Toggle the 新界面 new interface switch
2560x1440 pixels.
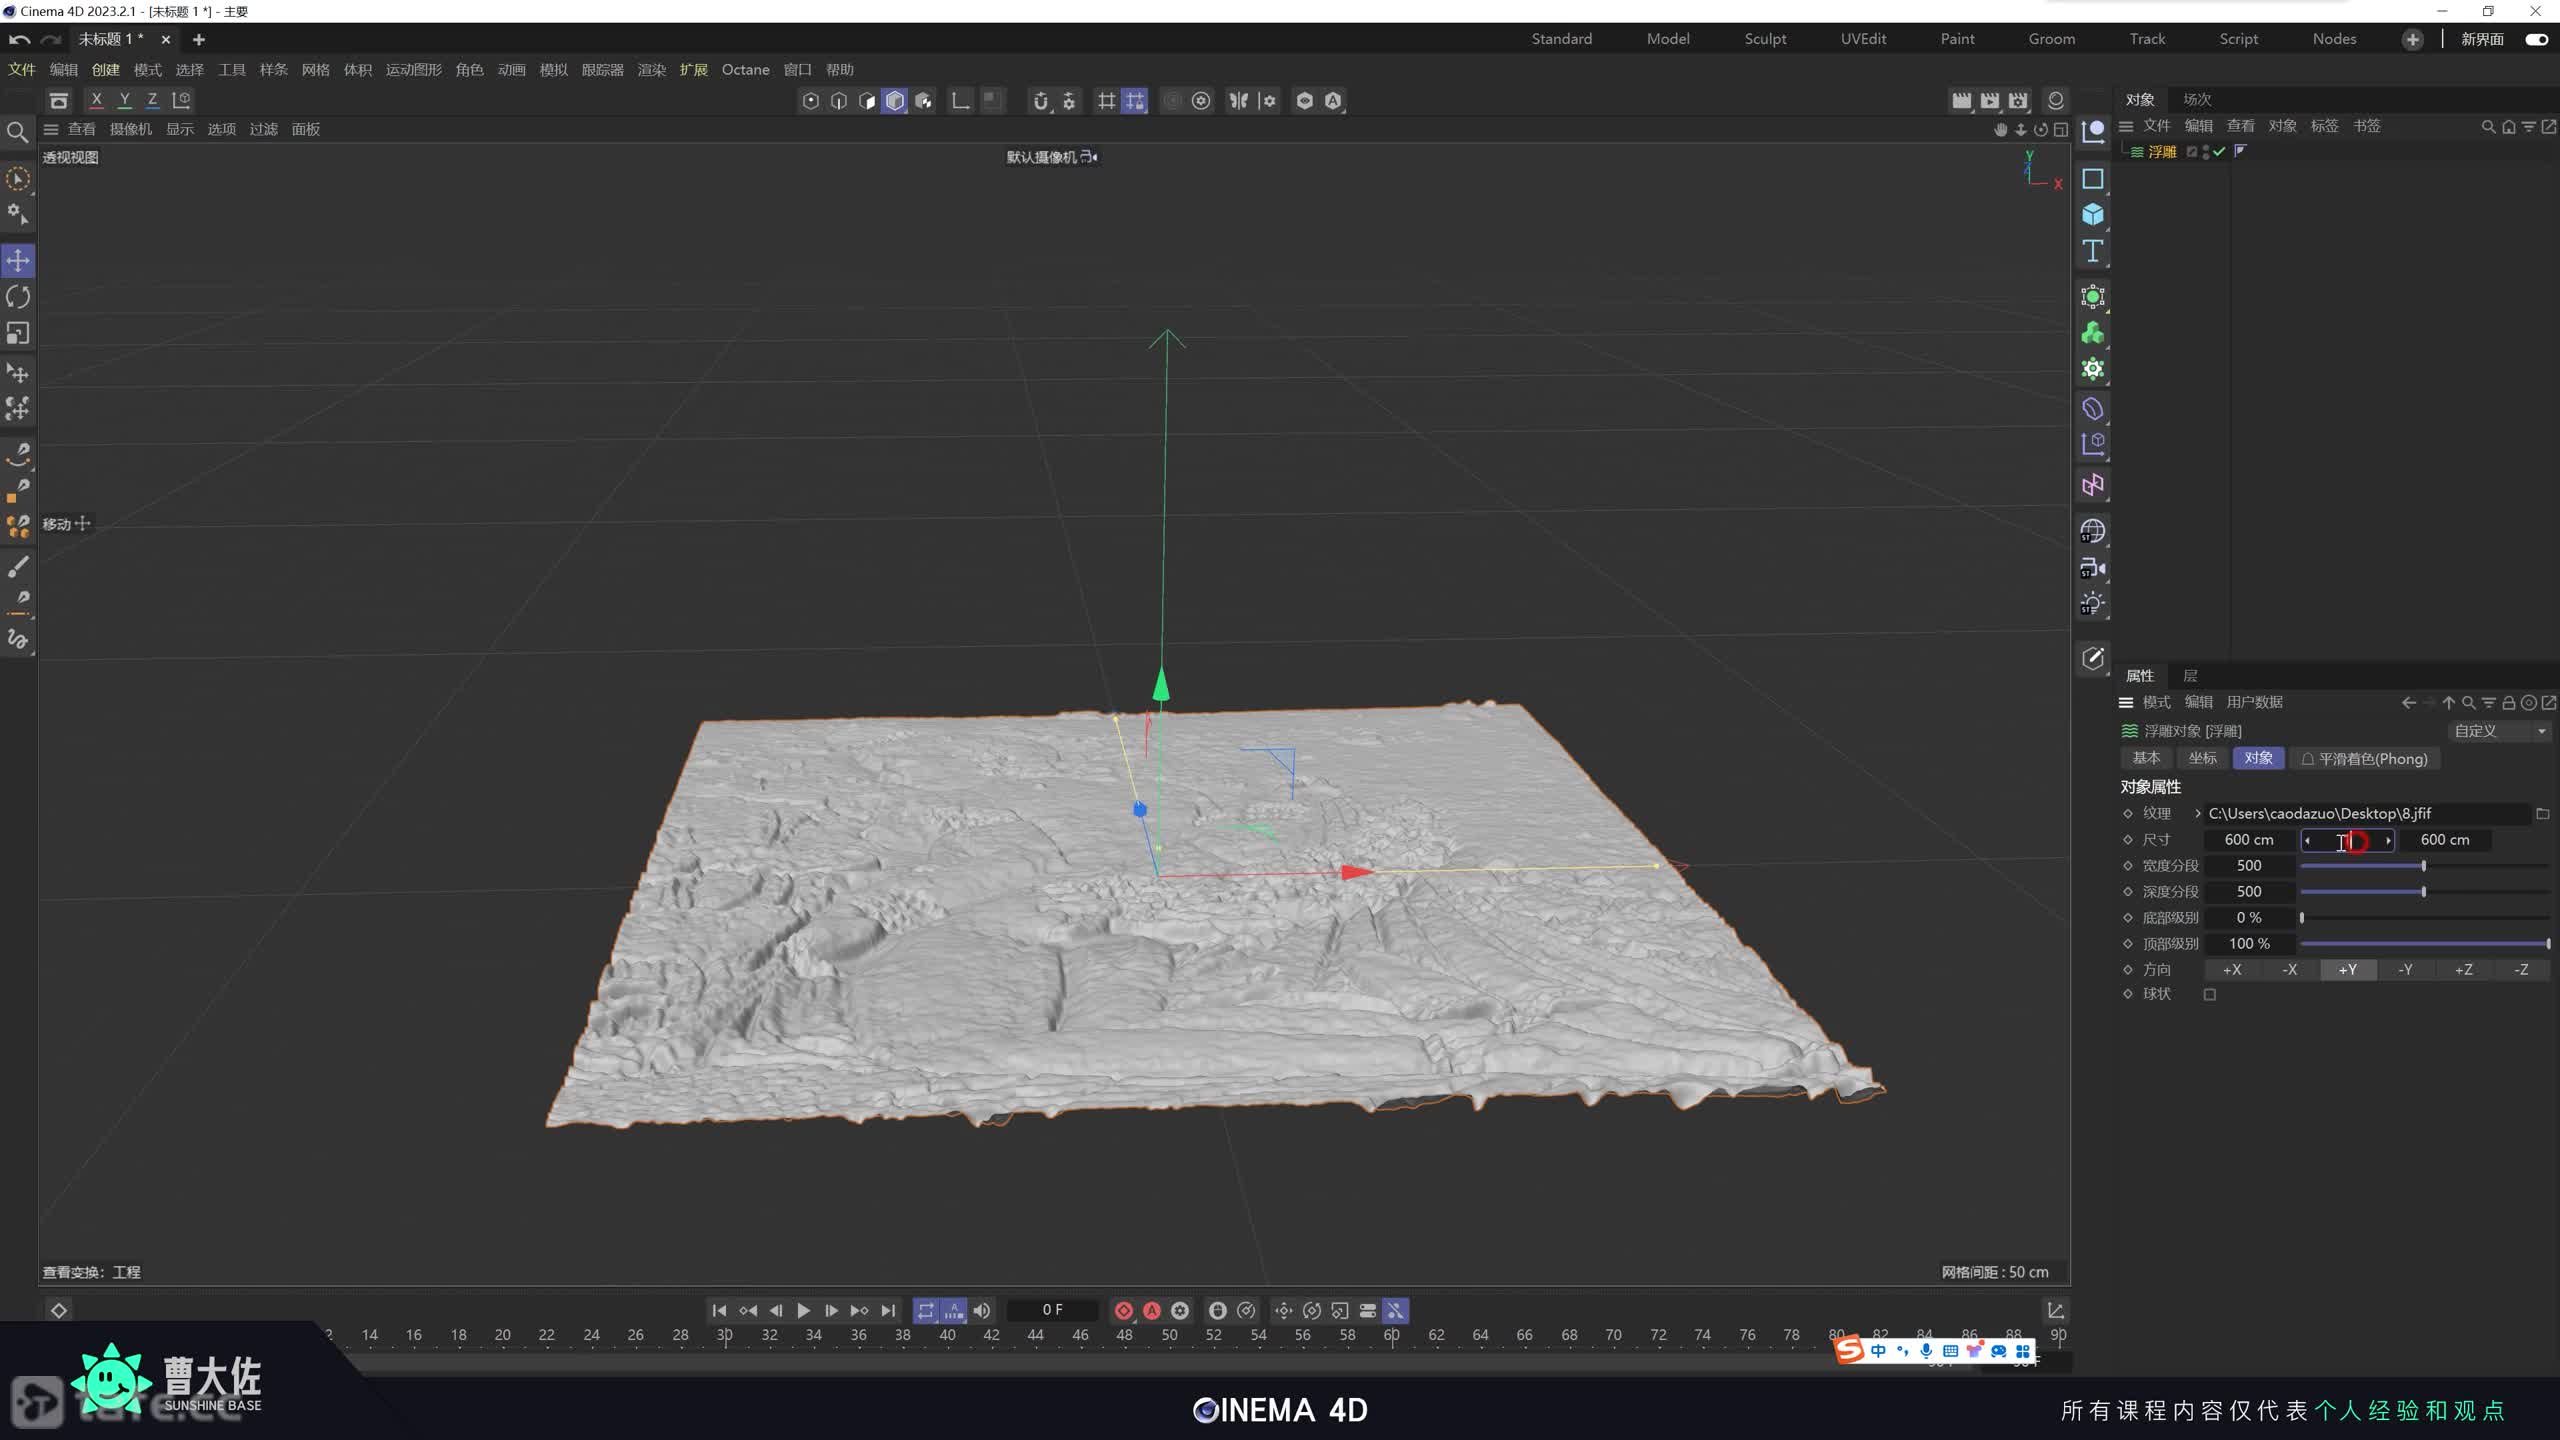click(x=2536, y=39)
